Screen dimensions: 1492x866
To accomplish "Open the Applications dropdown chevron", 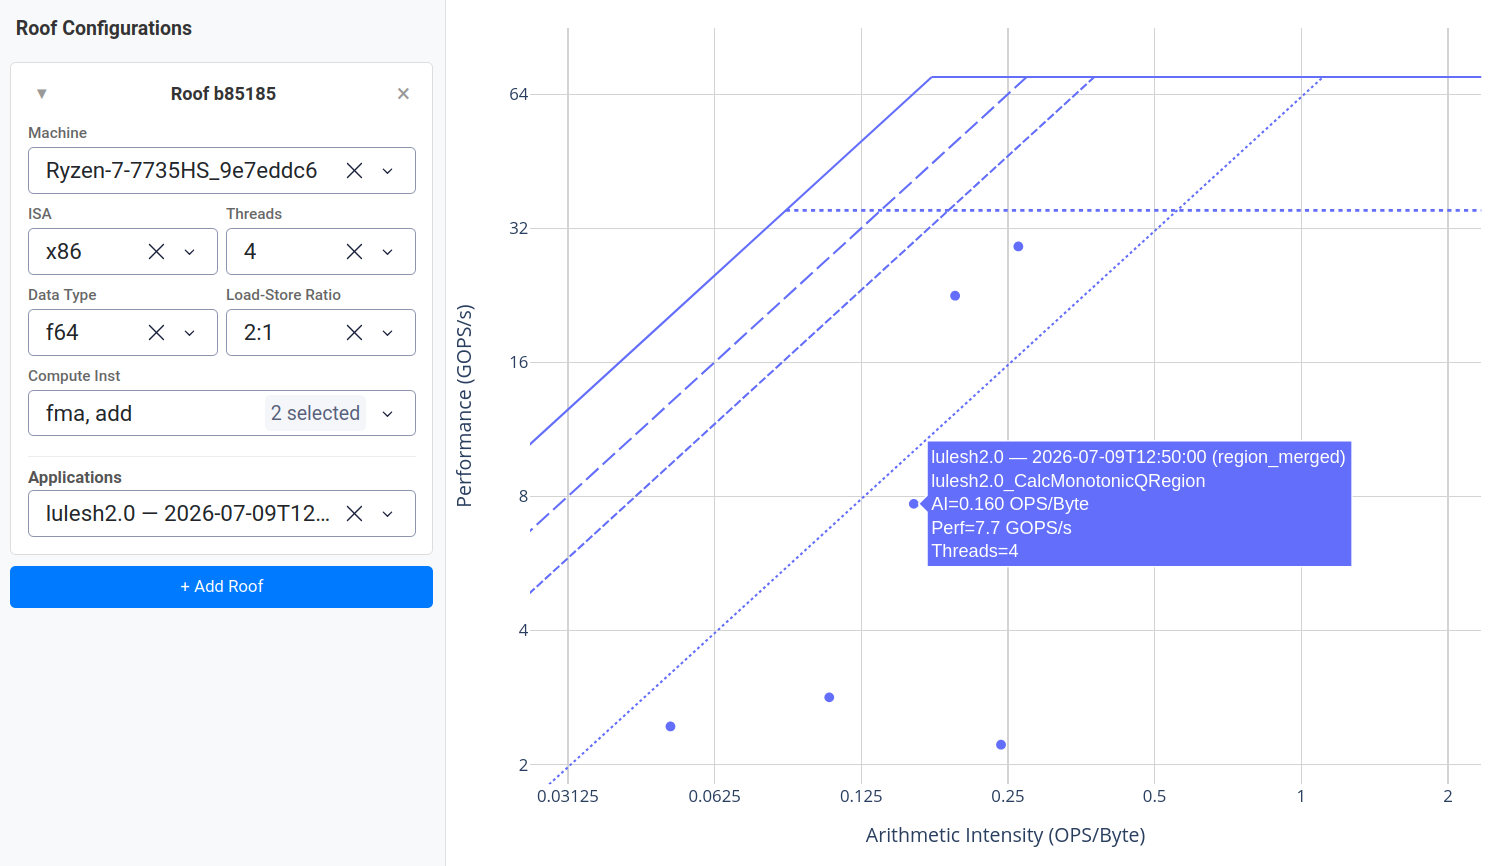I will point(388,514).
